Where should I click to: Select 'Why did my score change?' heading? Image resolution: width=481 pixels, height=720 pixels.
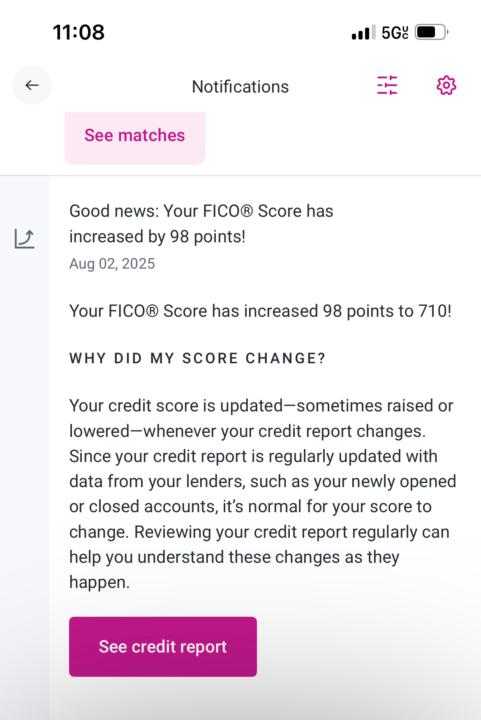pos(197,358)
